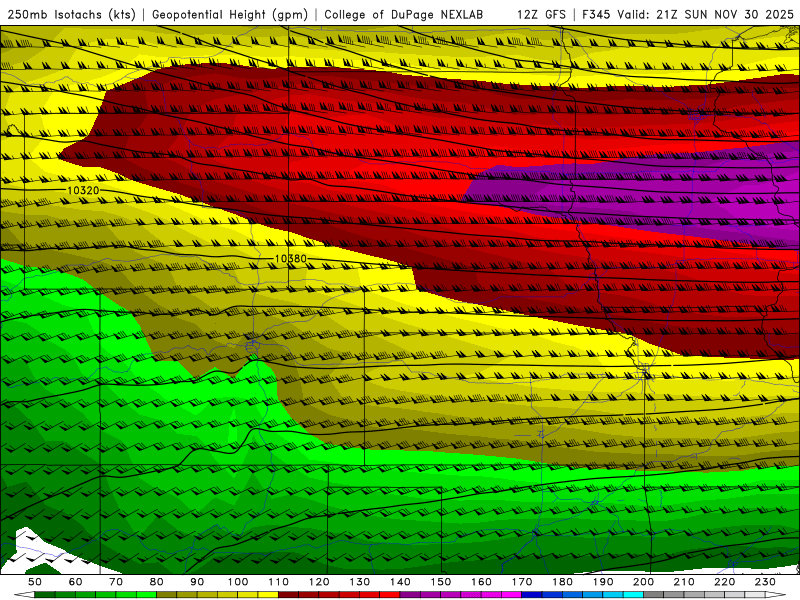This screenshot has height=600, width=800.
Task: Click the "Geopotential Height (gpm)" header label
Action: [230, 15]
